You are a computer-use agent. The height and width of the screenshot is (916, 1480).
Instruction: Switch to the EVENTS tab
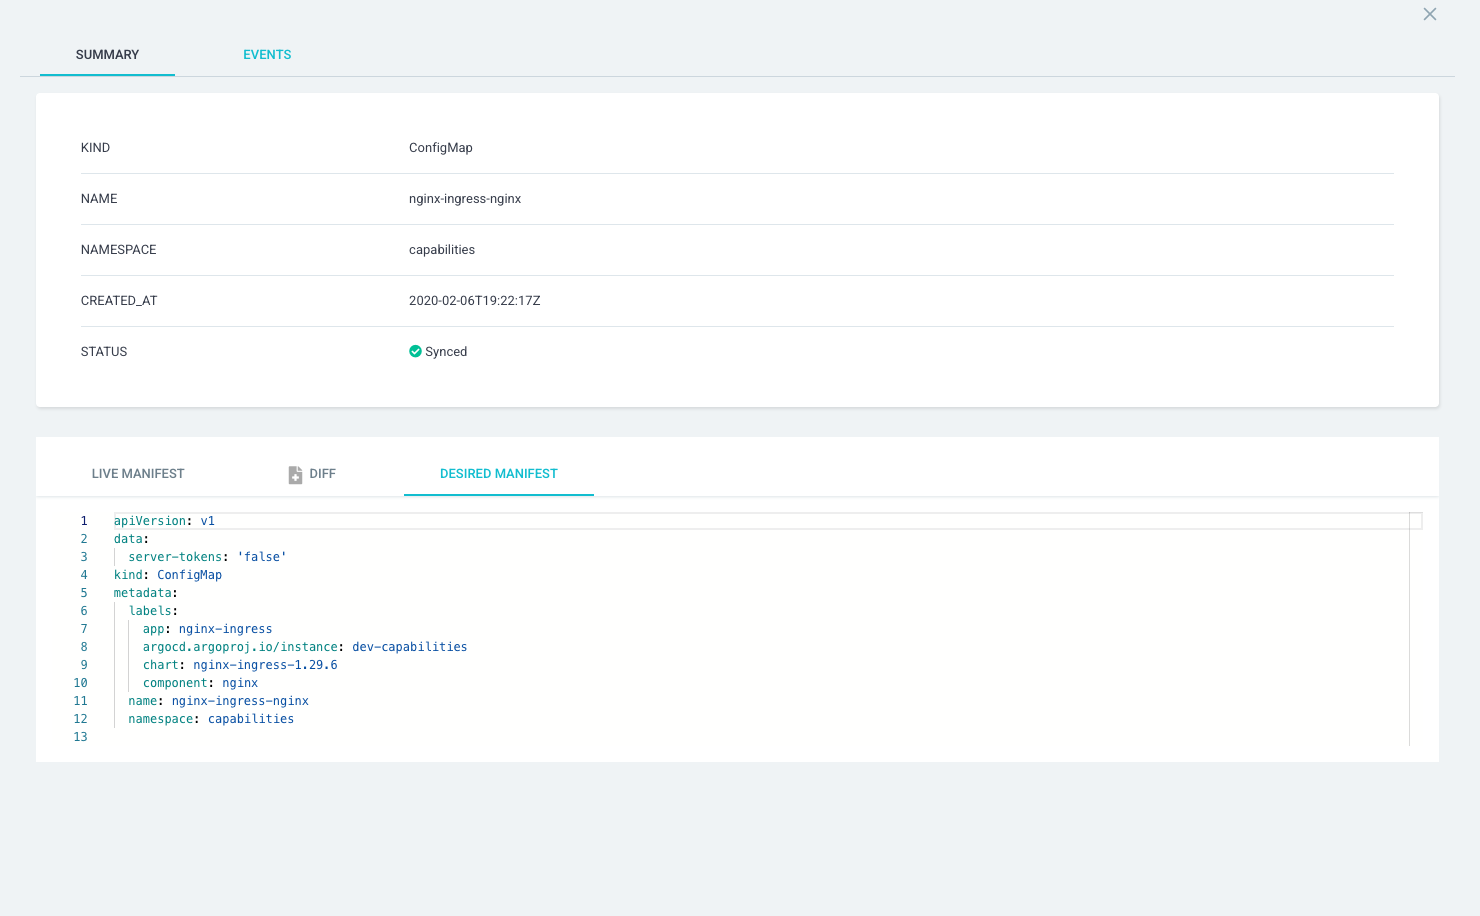pos(267,54)
